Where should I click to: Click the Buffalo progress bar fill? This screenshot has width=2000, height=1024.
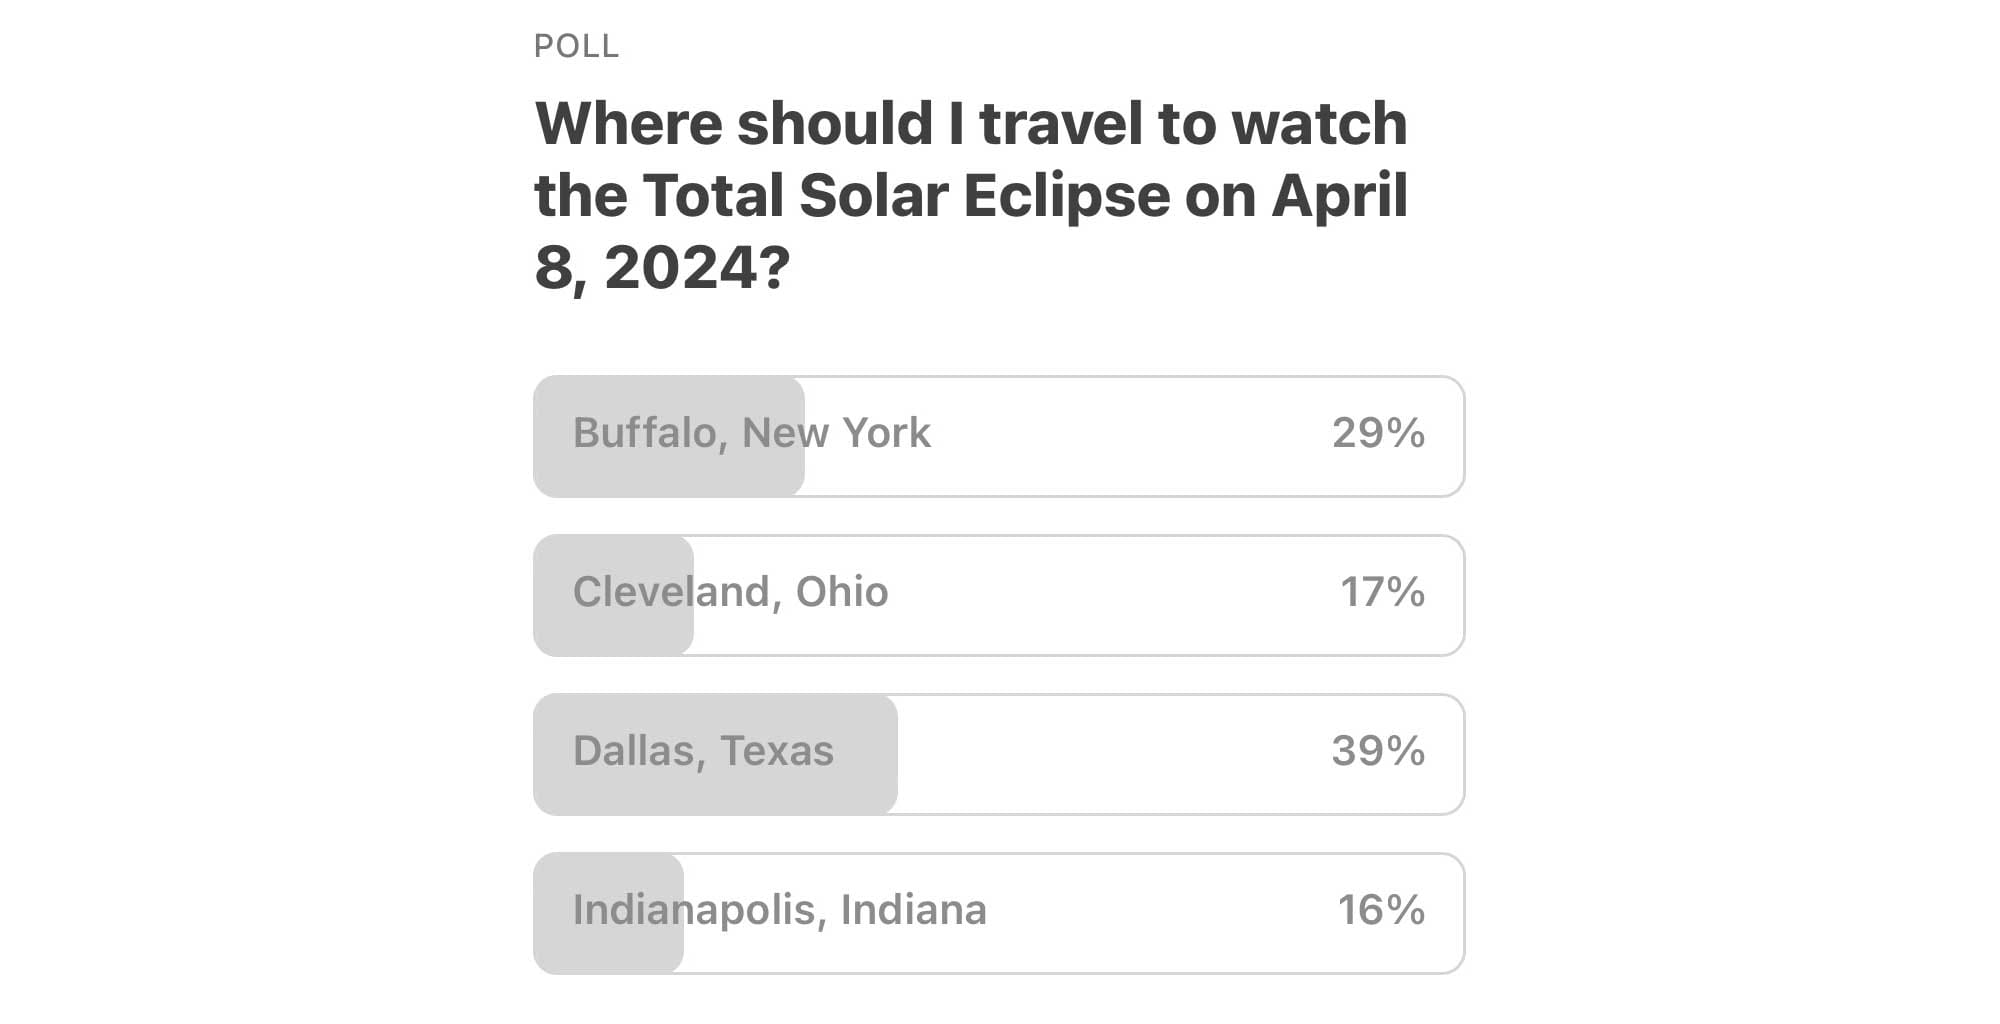(670, 435)
